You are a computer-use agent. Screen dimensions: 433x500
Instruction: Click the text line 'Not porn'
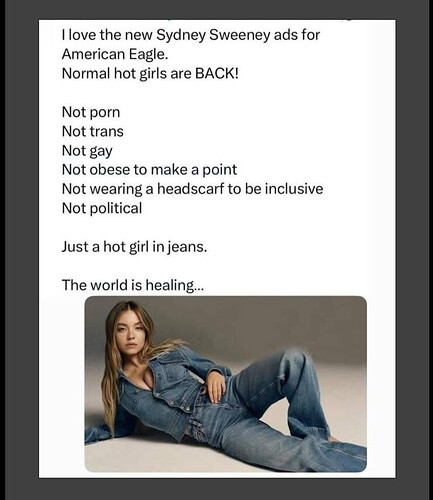(91, 112)
